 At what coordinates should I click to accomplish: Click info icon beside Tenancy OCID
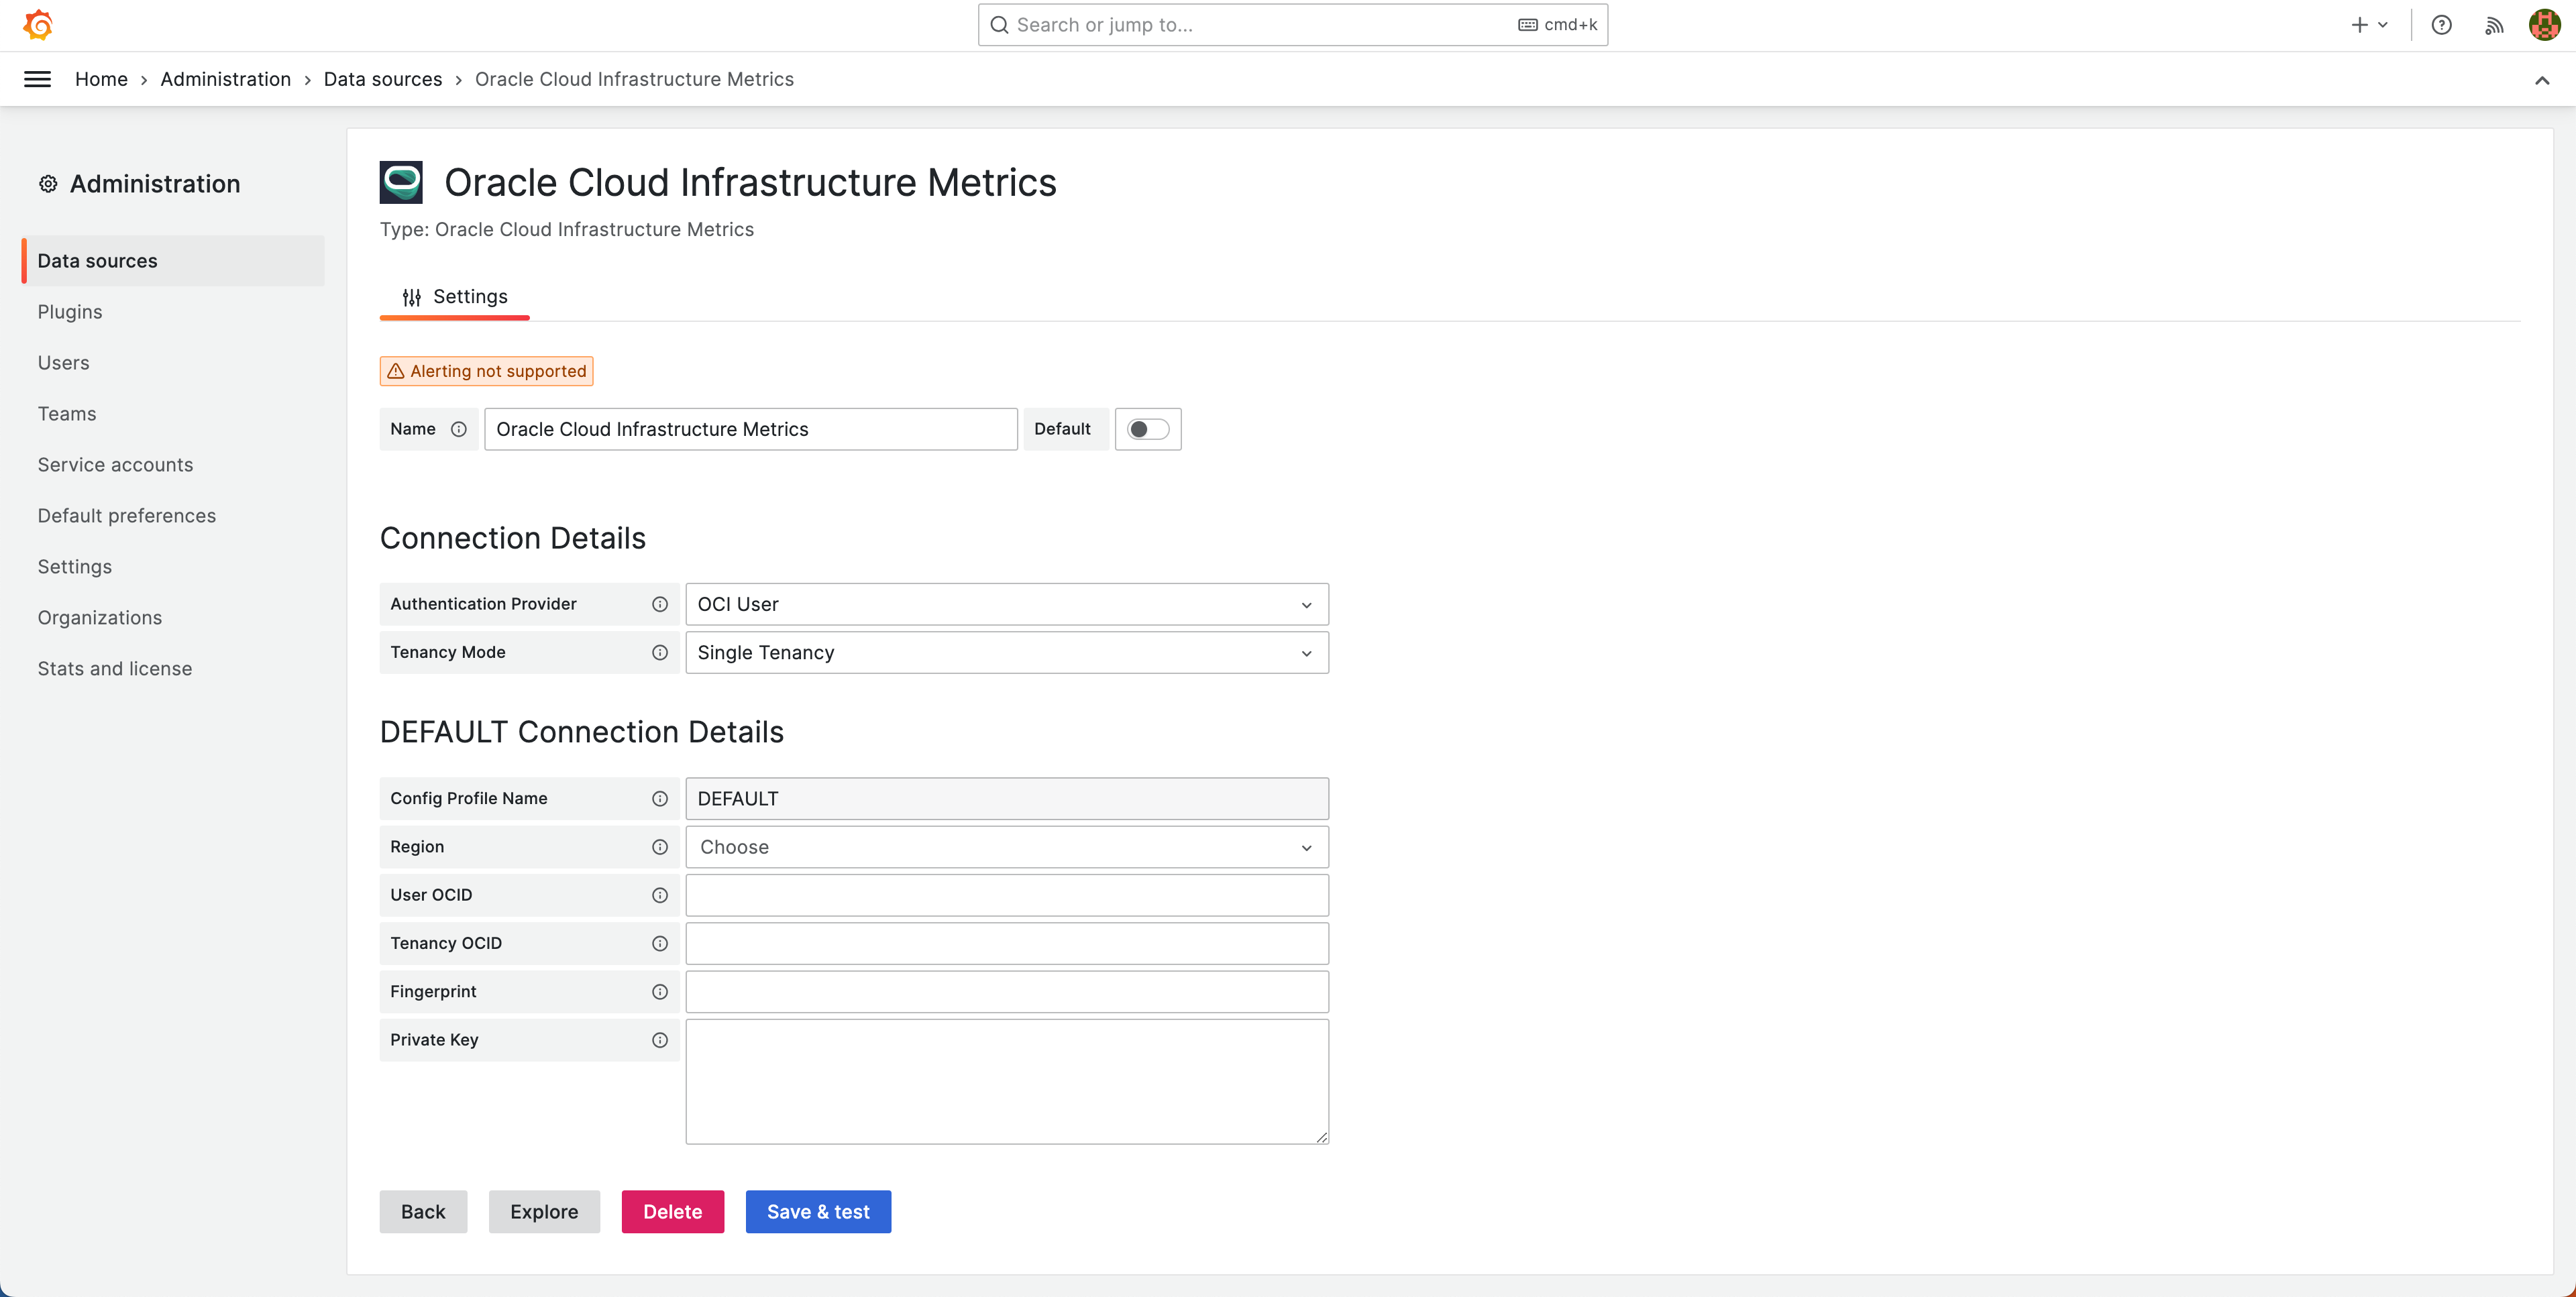pyautogui.click(x=660, y=943)
